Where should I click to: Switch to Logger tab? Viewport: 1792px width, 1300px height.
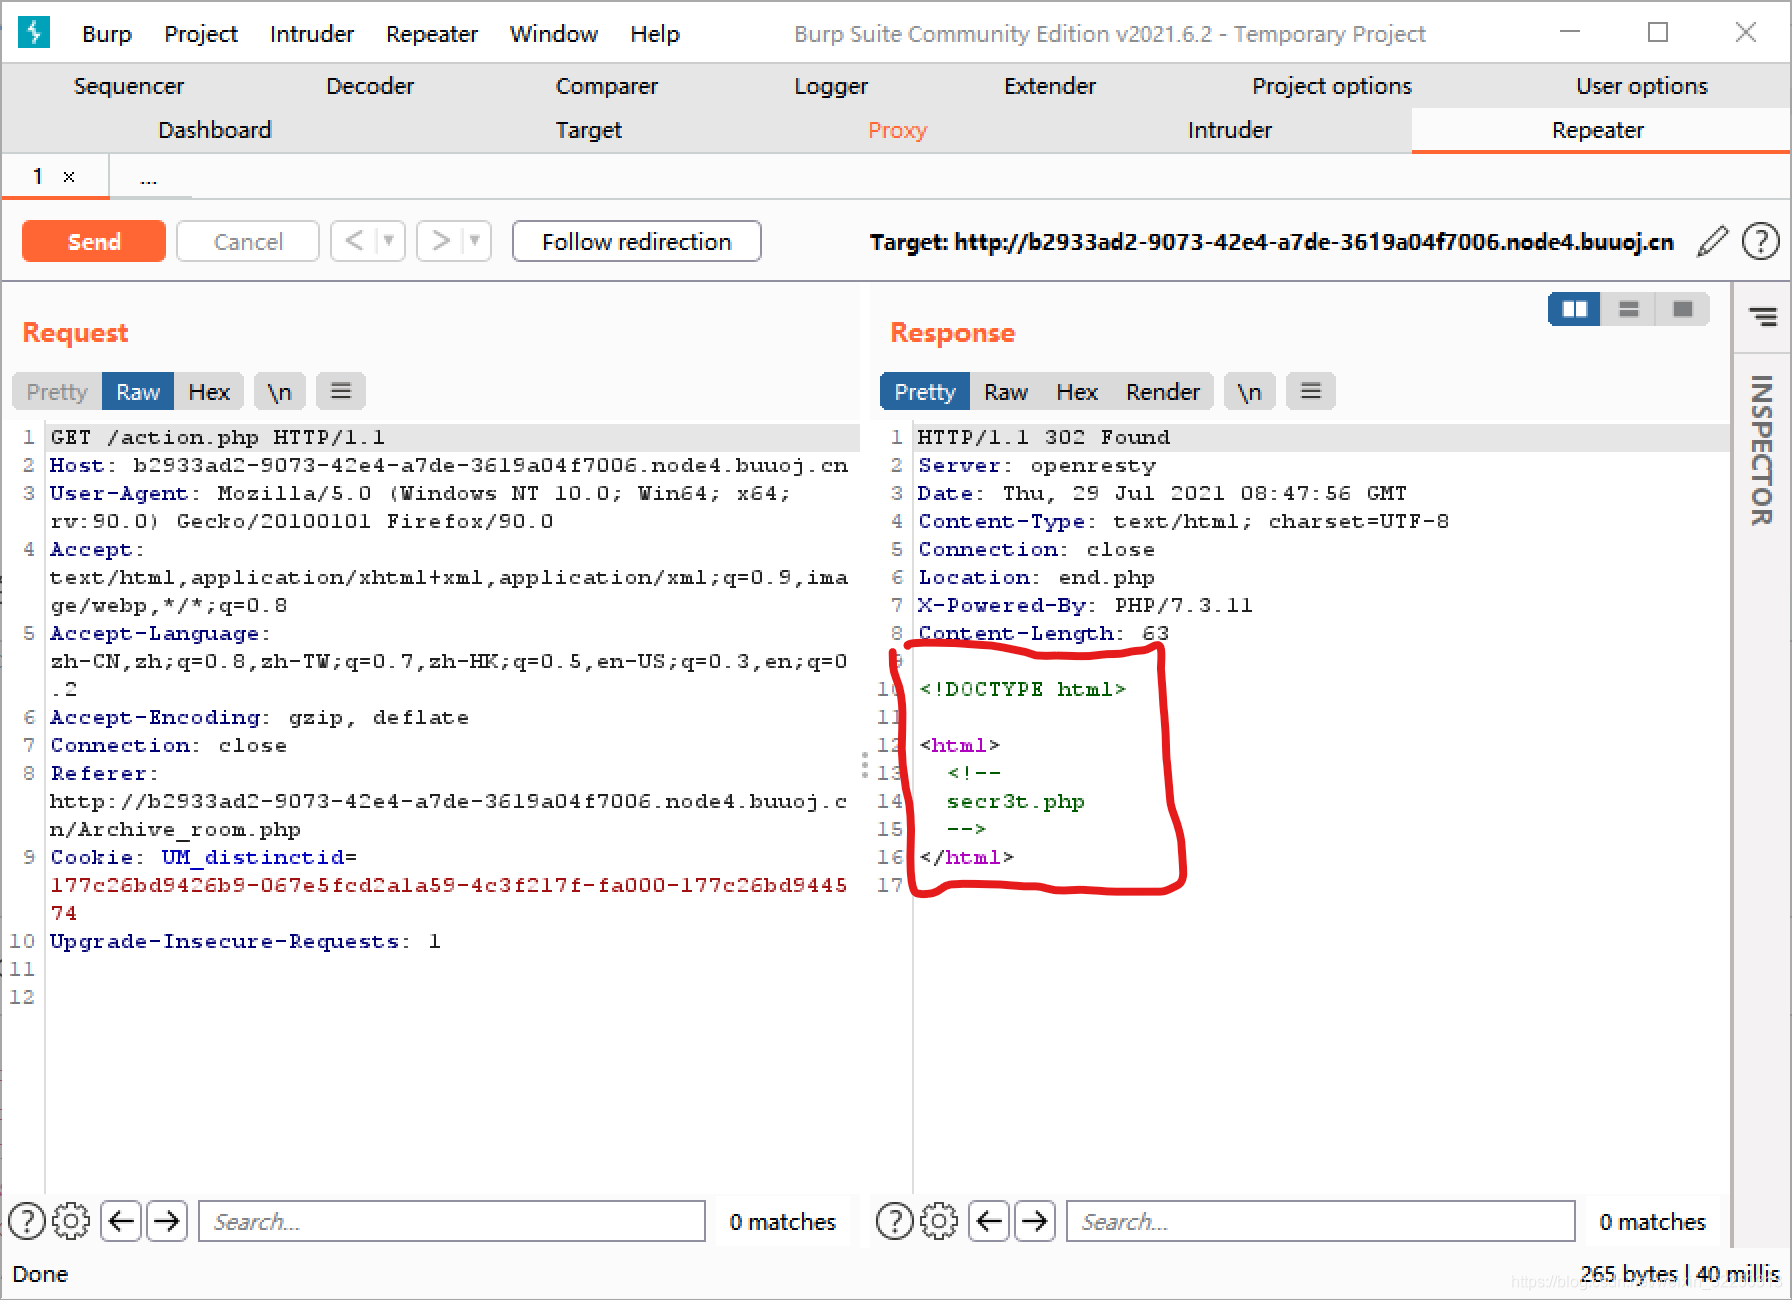click(831, 86)
